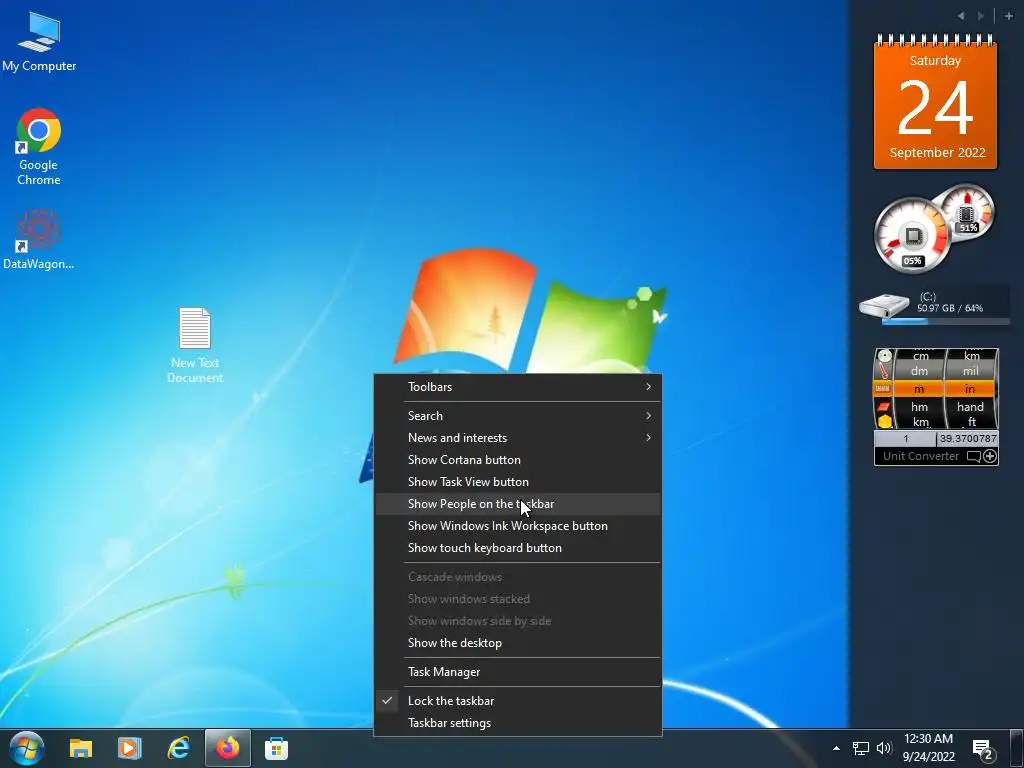The height and width of the screenshot is (768, 1024).
Task: Open the Start button orb
Action: pos(27,748)
